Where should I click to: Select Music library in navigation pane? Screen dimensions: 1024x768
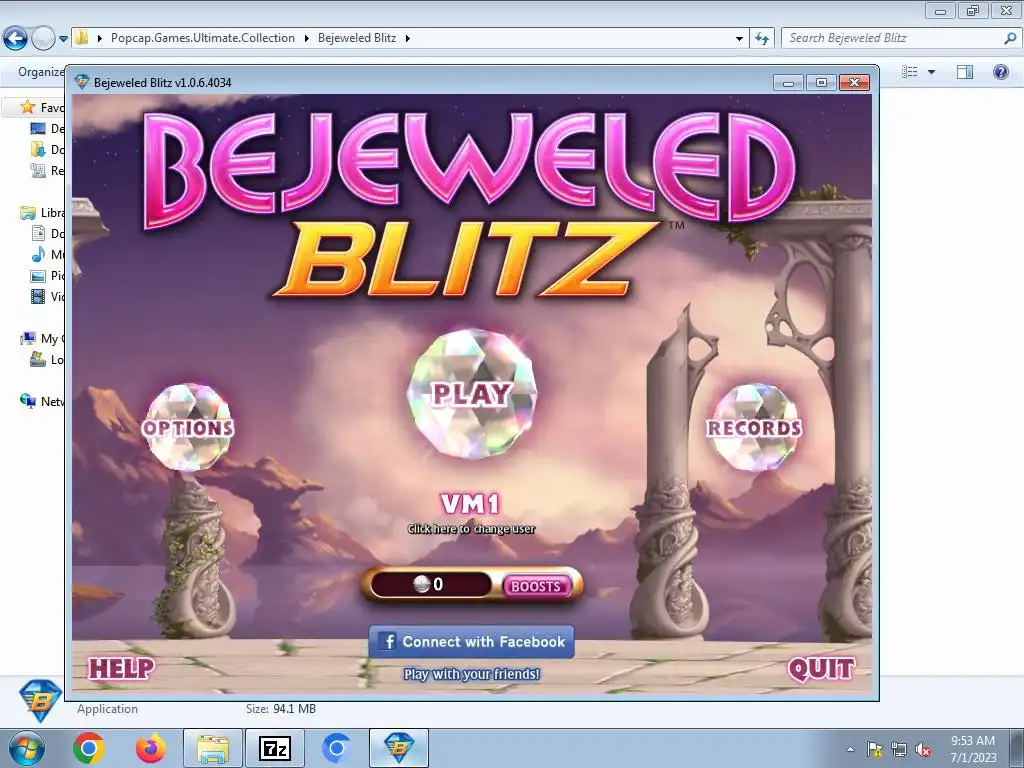48,255
